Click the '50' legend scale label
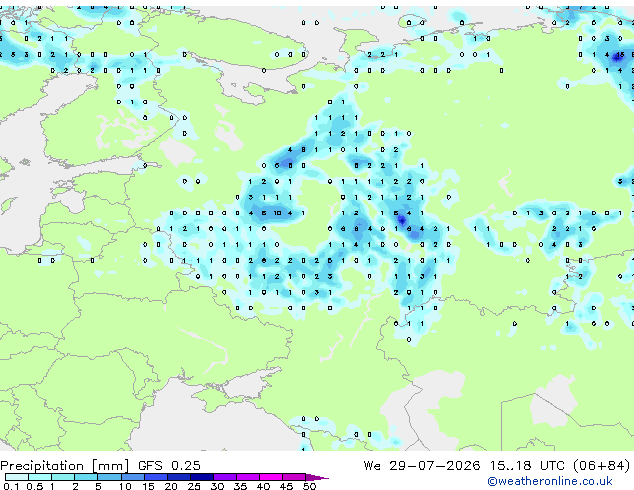 (309, 486)
